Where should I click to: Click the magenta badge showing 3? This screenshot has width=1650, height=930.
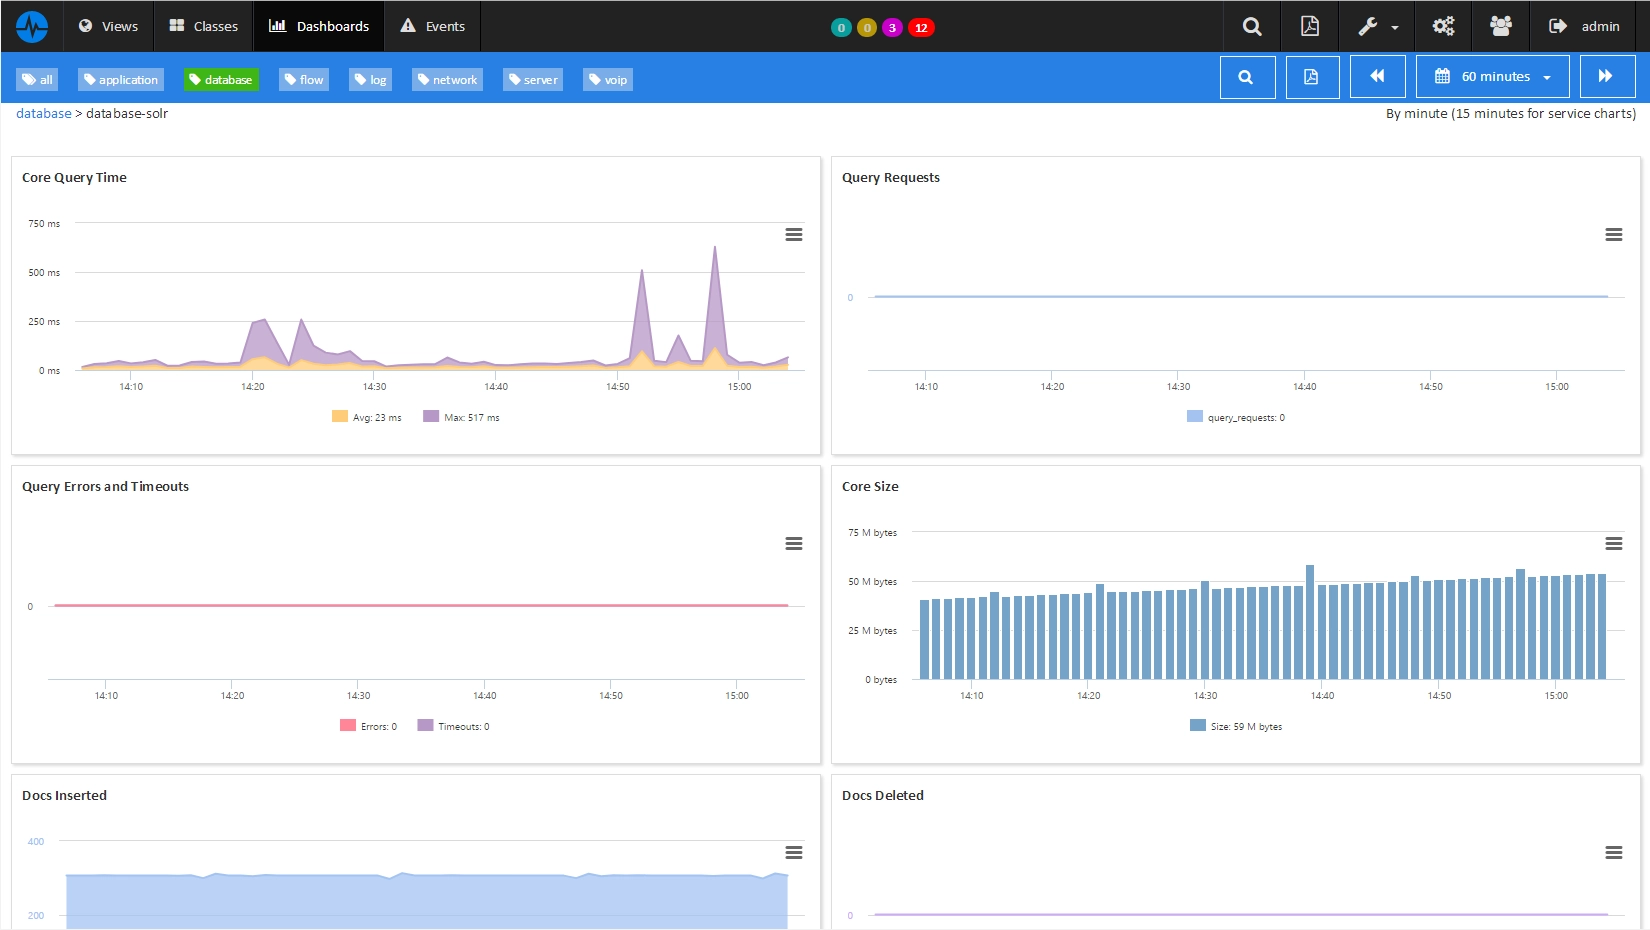pyautogui.click(x=892, y=27)
